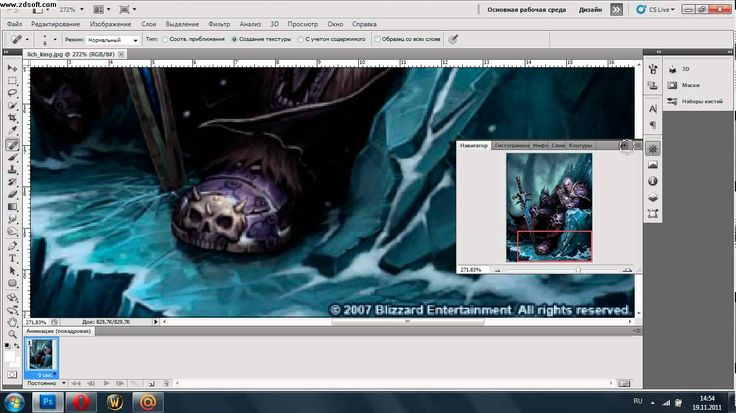Open the Наборы кистей panel
736x413 pixels.
696,101
